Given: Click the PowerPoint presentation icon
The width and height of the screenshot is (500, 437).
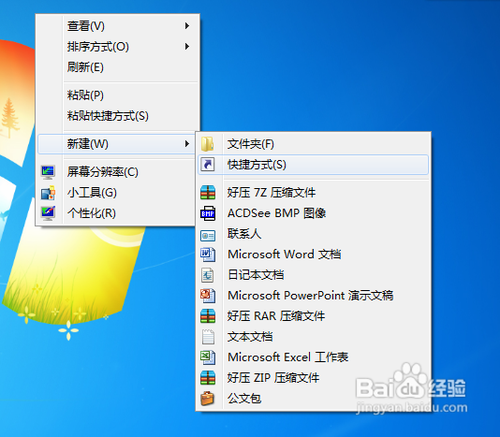Looking at the screenshot, I should coord(208,296).
